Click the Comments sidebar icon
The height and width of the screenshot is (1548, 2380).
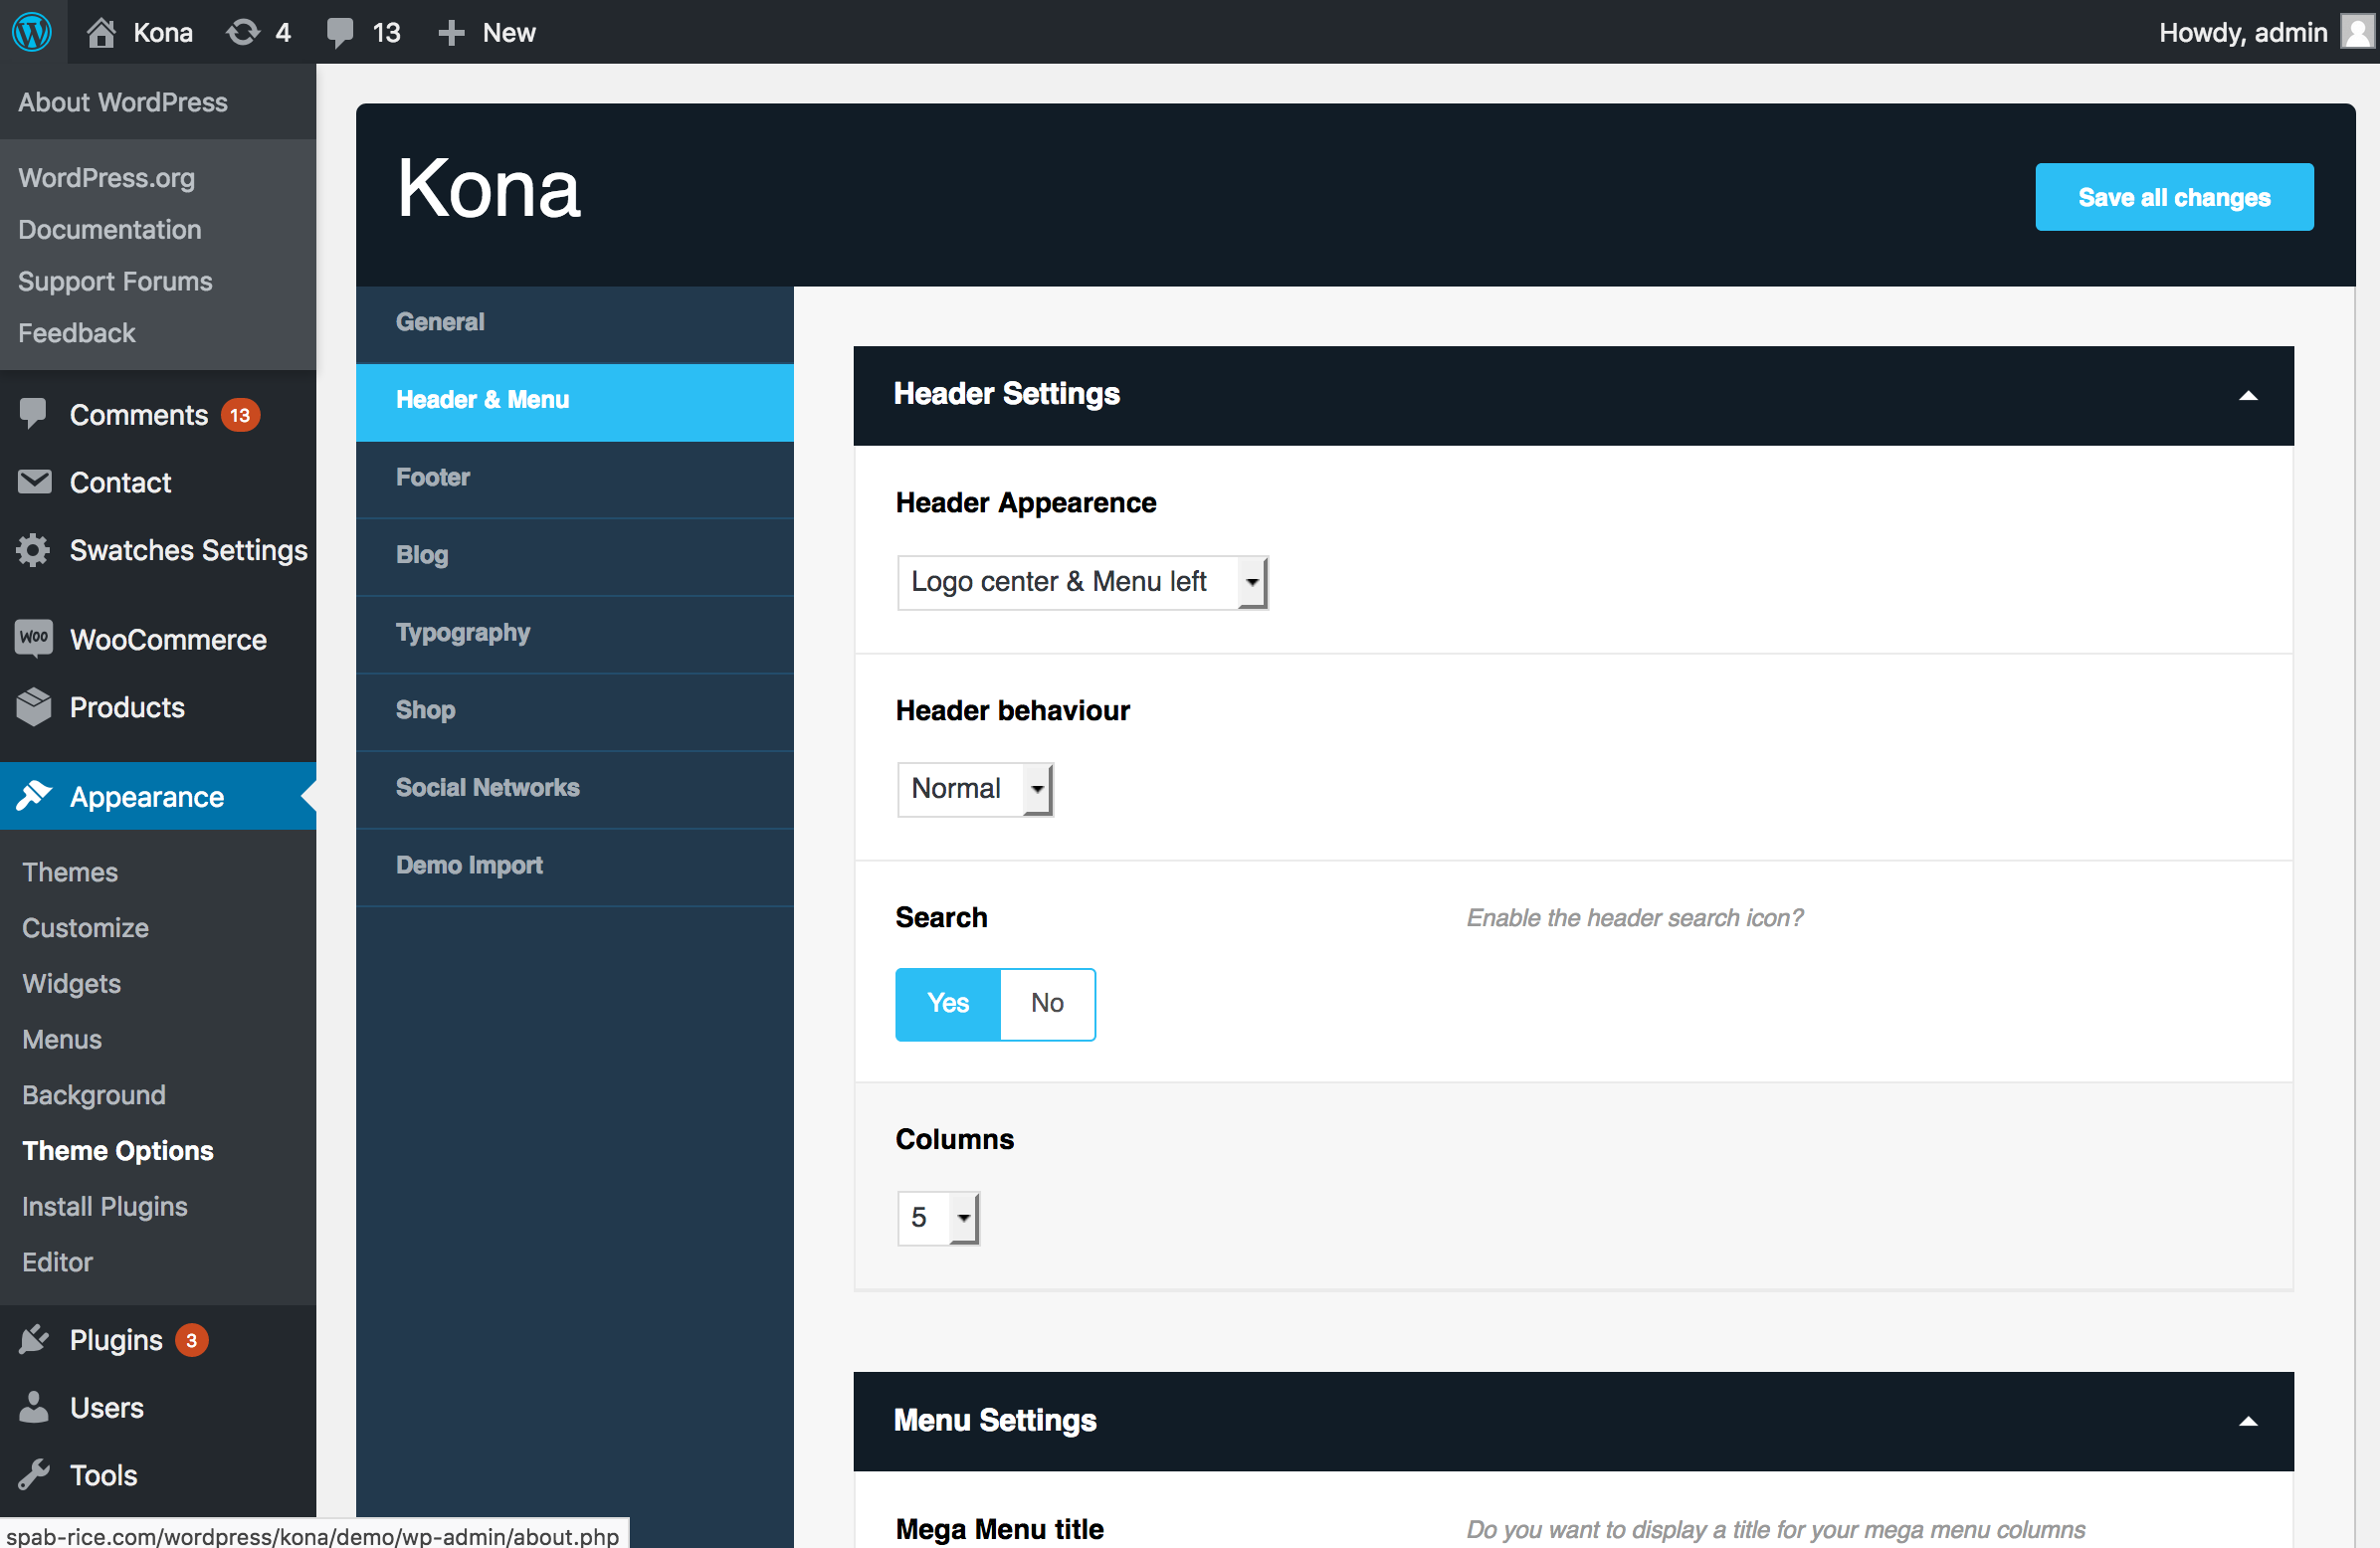click(33, 413)
